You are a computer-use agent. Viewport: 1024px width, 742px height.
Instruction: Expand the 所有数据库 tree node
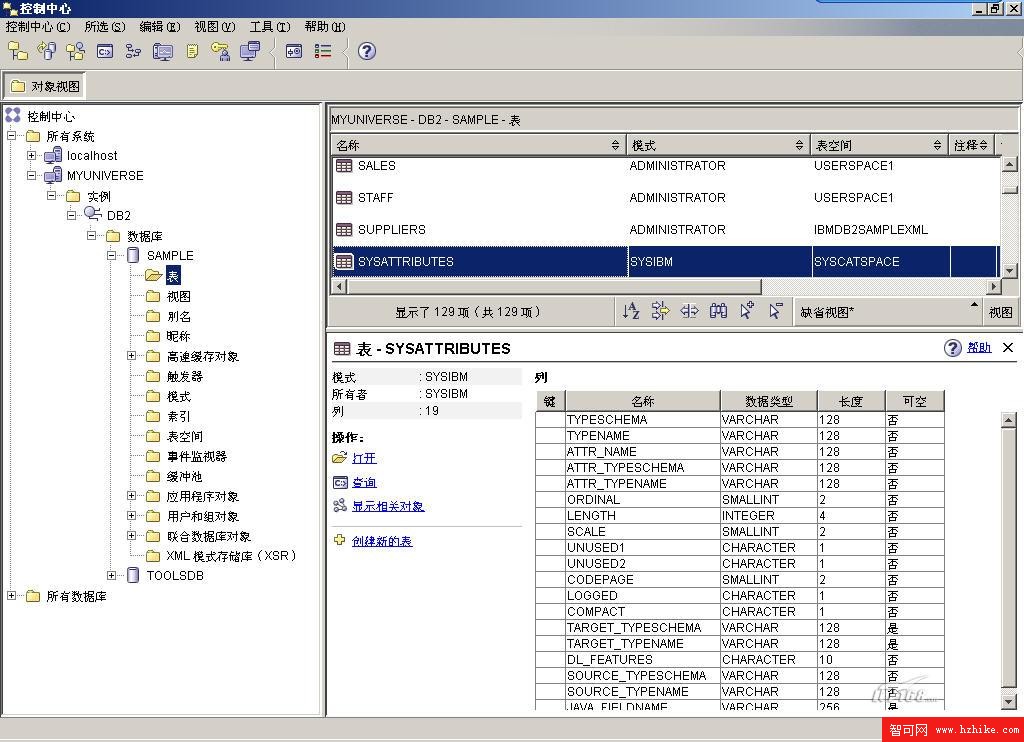12,596
